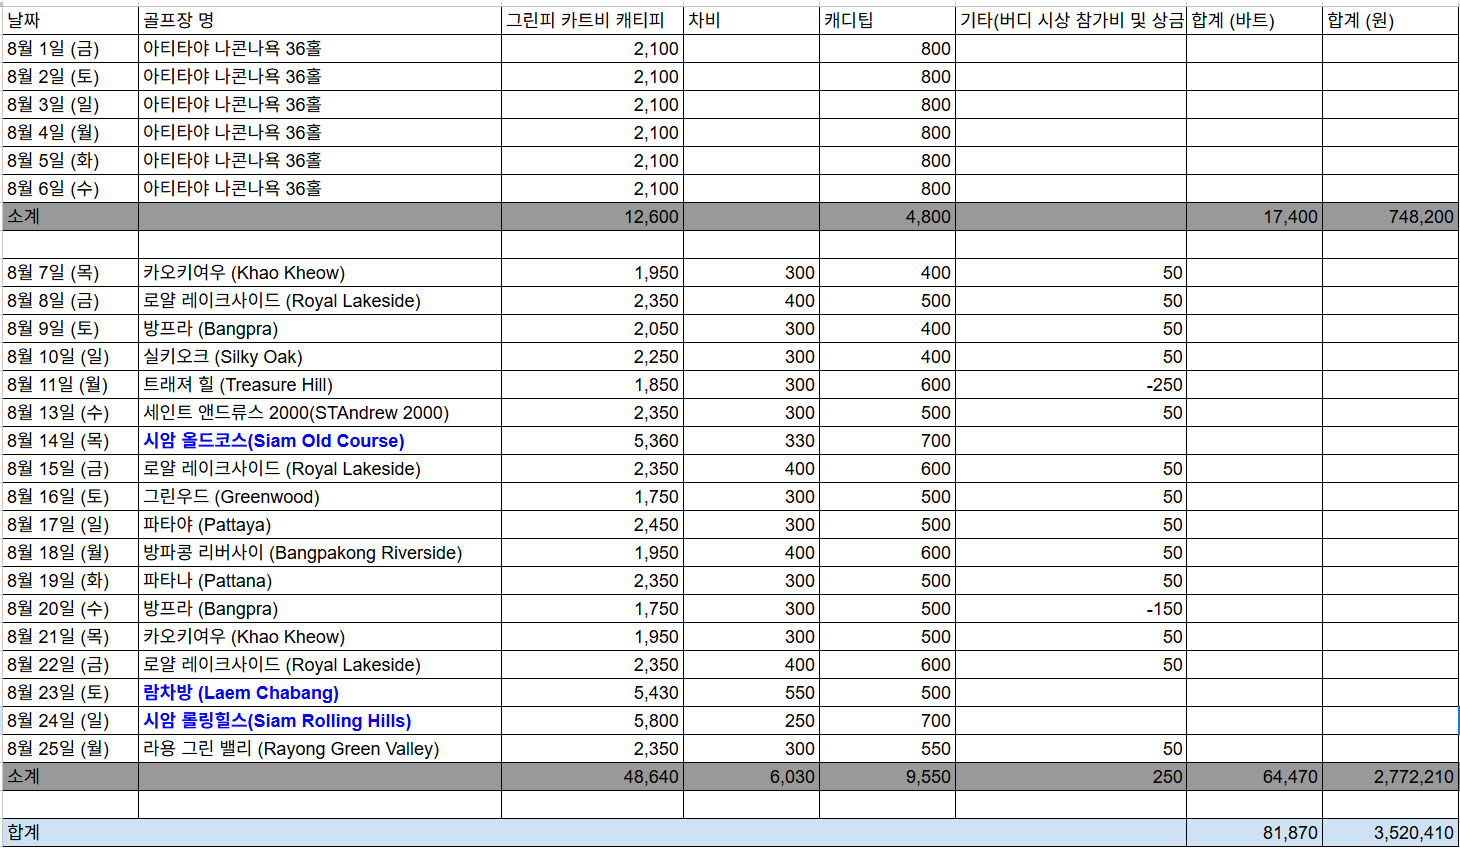Click the blue "람차방 (Laem Chabang)" link

pyautogui.click(x=240, y=693)
